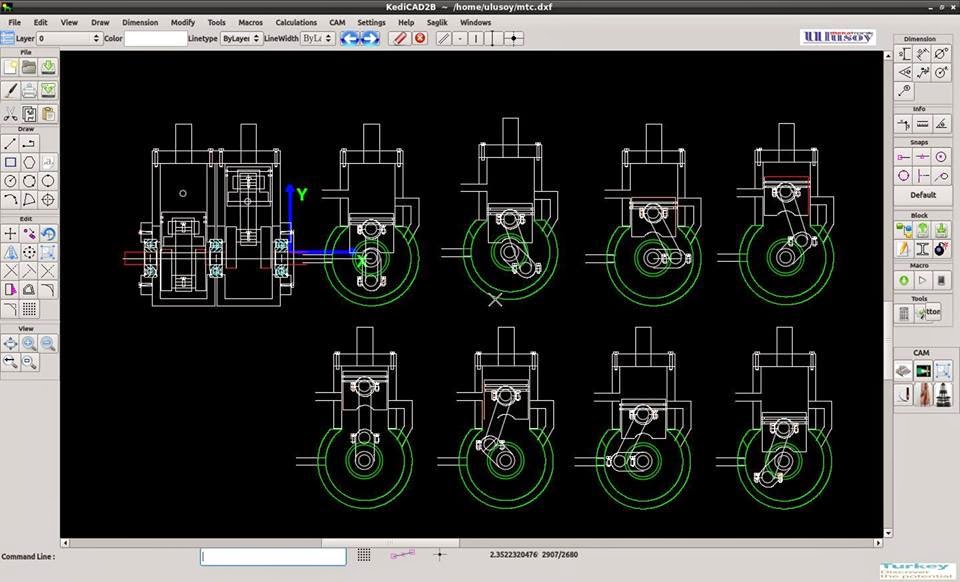Toggle midpoint snap
This screenshot has height=582, width=960.
click(x=923, y=157)
